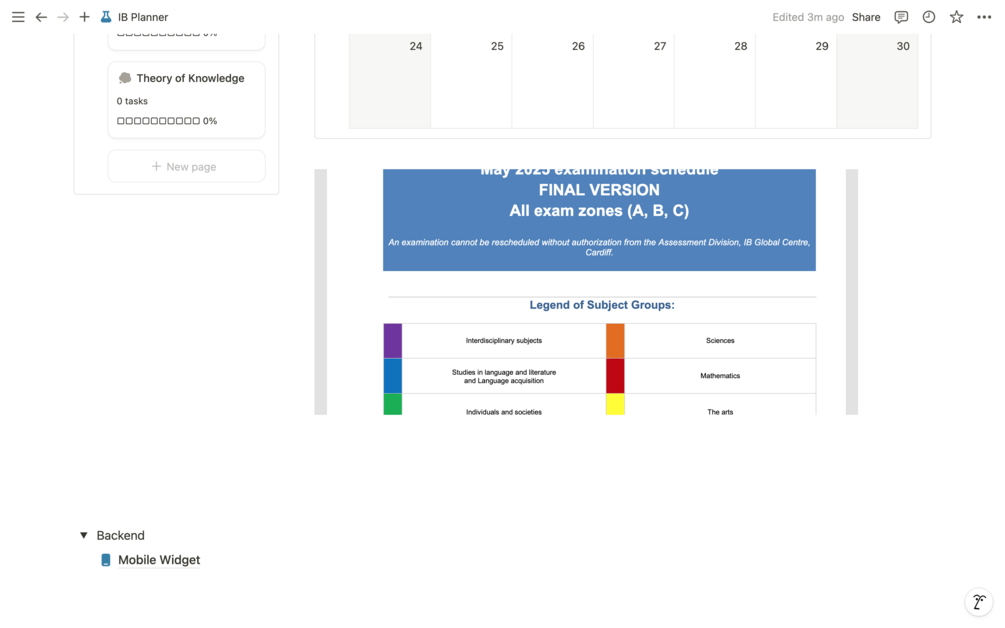Image resolution: width=1005 pixels, height=628 pixels.
Task: Collapse the Backend toggle section
Action: pos(83,535)
